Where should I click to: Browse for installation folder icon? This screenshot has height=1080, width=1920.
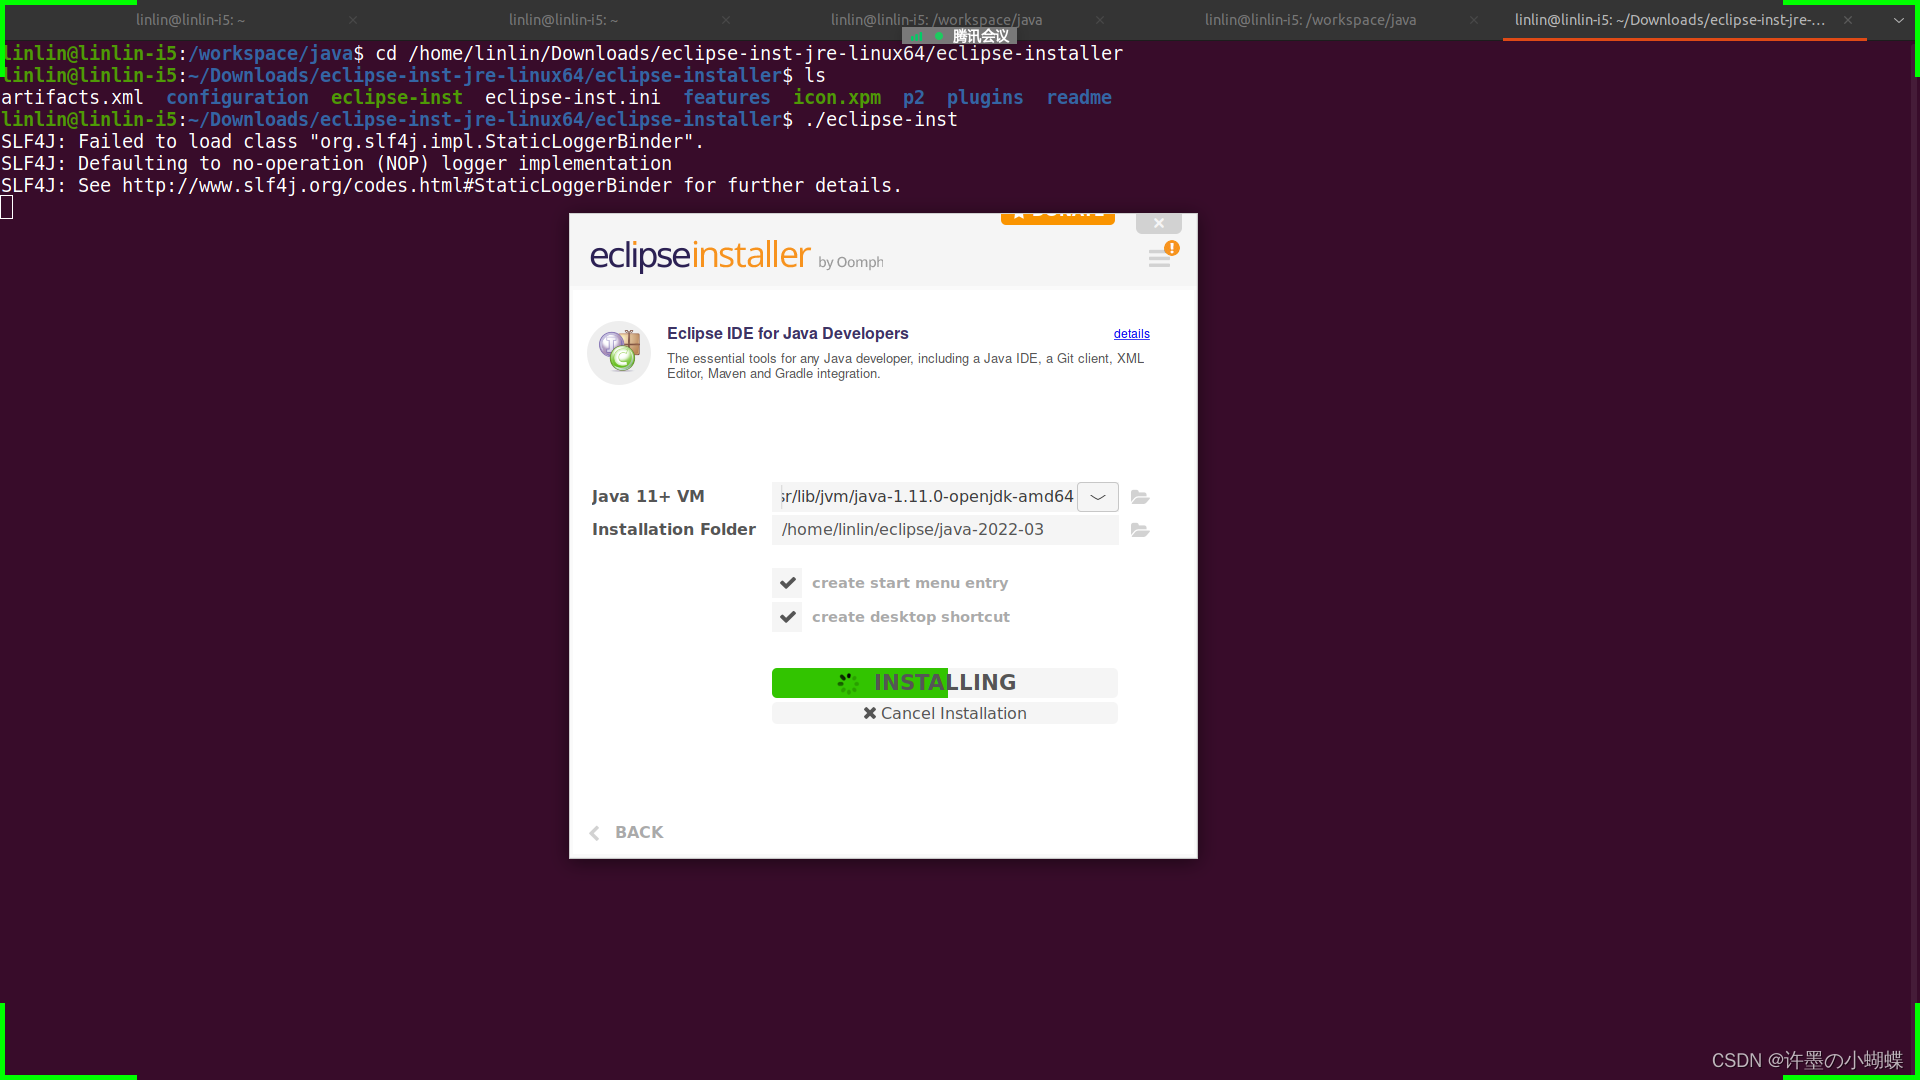click(x=1140, y=530)
